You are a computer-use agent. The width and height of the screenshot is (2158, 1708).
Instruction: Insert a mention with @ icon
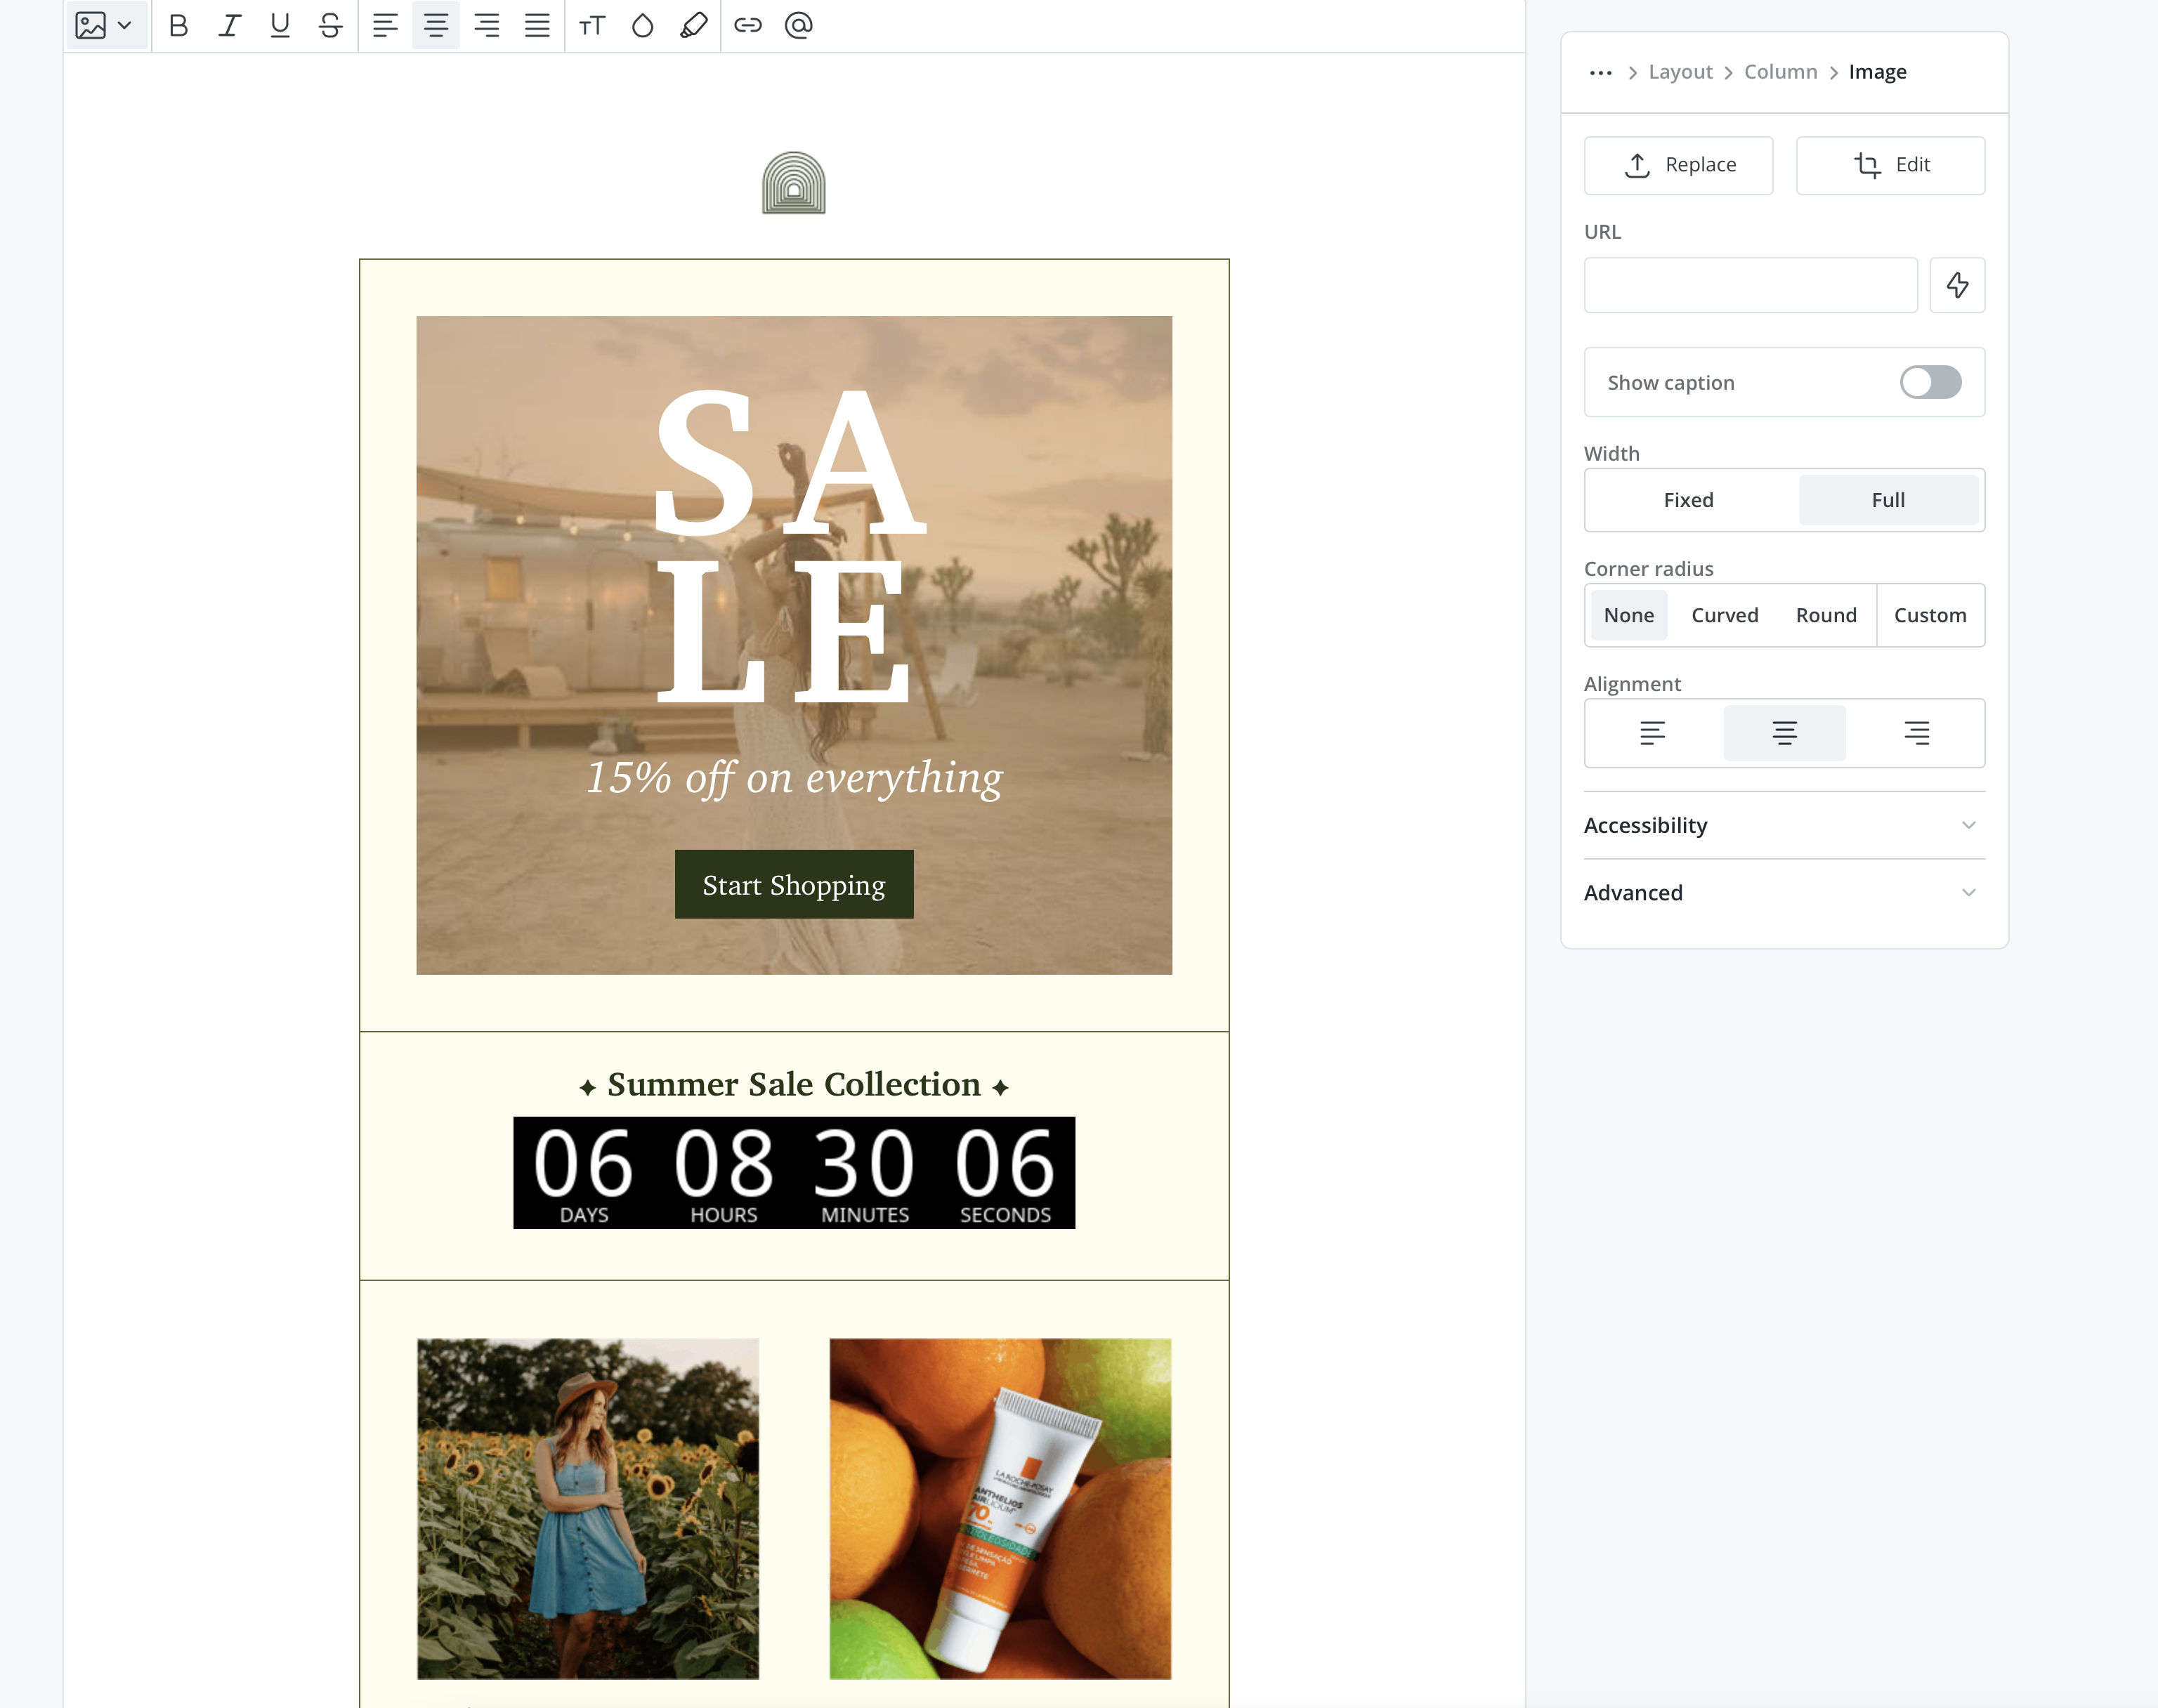799,26
